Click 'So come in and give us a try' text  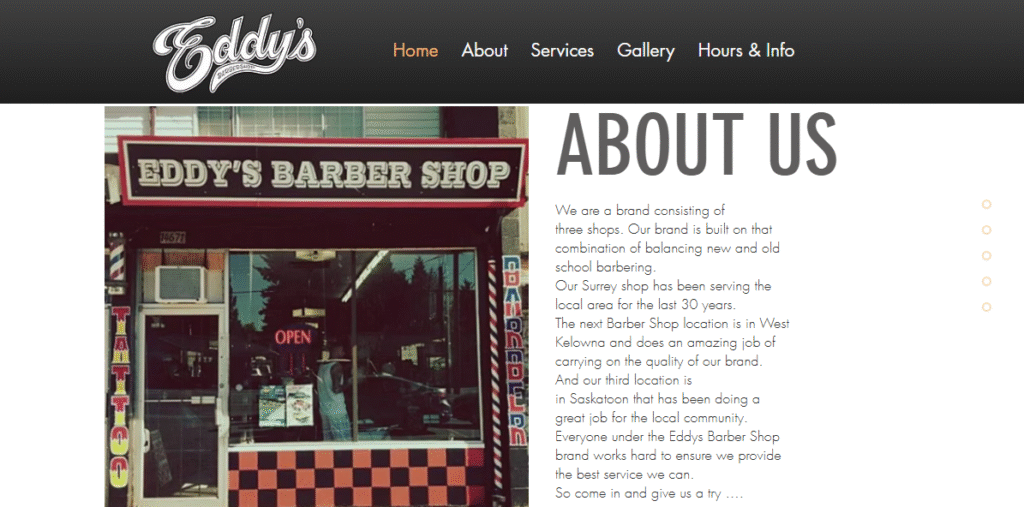649,493
